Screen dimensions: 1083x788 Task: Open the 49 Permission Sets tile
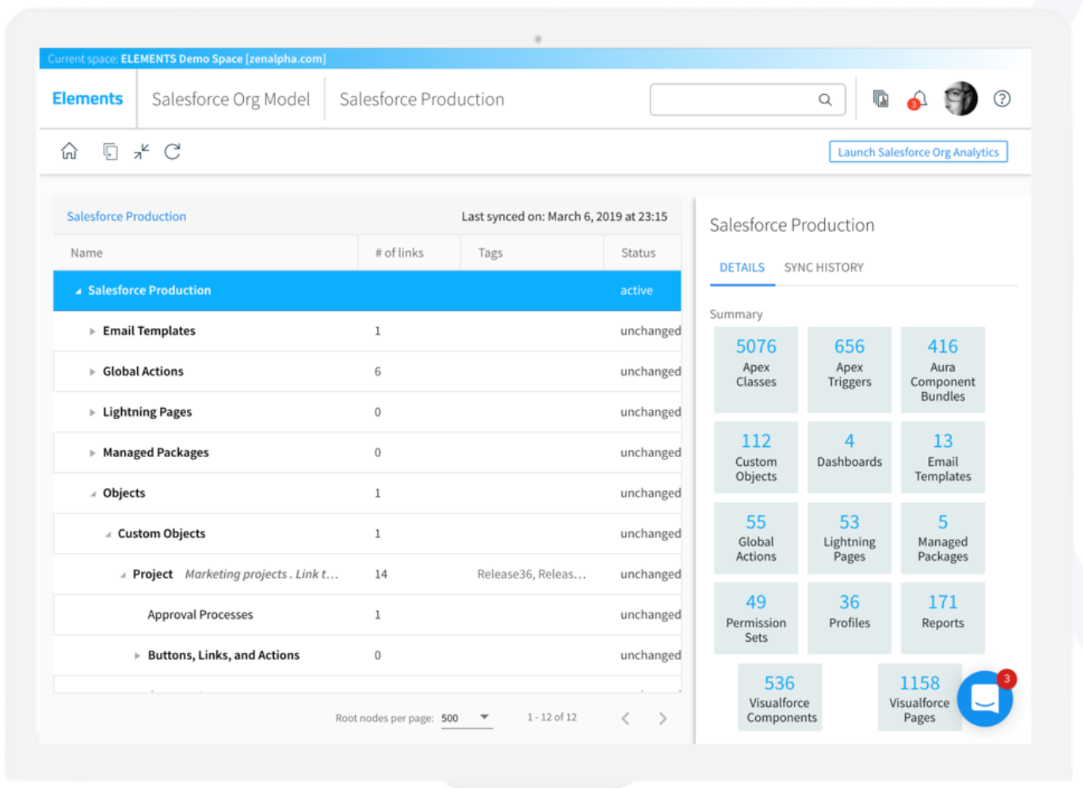tap(756, 617)
